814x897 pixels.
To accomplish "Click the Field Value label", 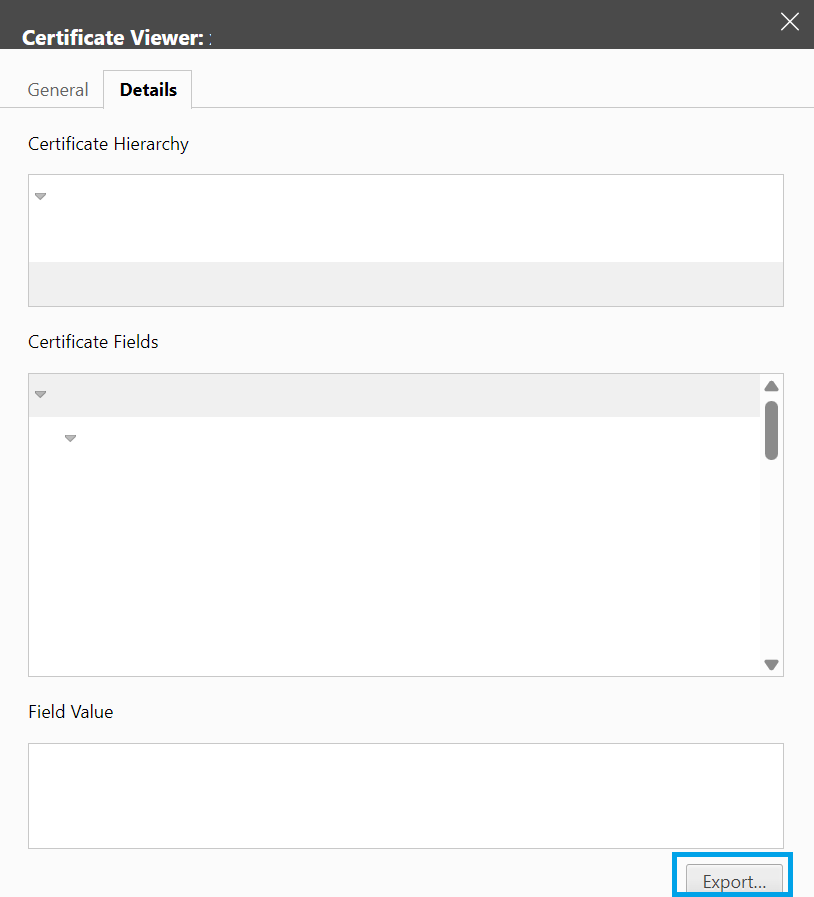I will [70, 712].
